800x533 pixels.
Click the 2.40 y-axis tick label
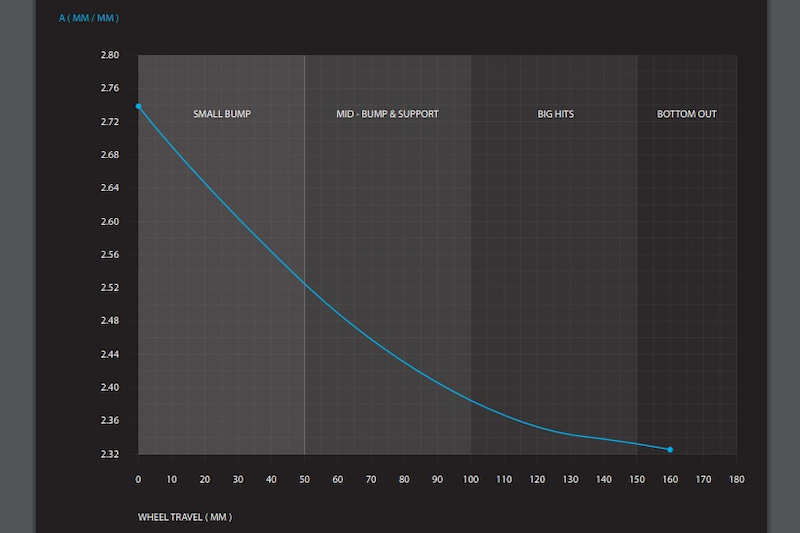coord(110,388)
